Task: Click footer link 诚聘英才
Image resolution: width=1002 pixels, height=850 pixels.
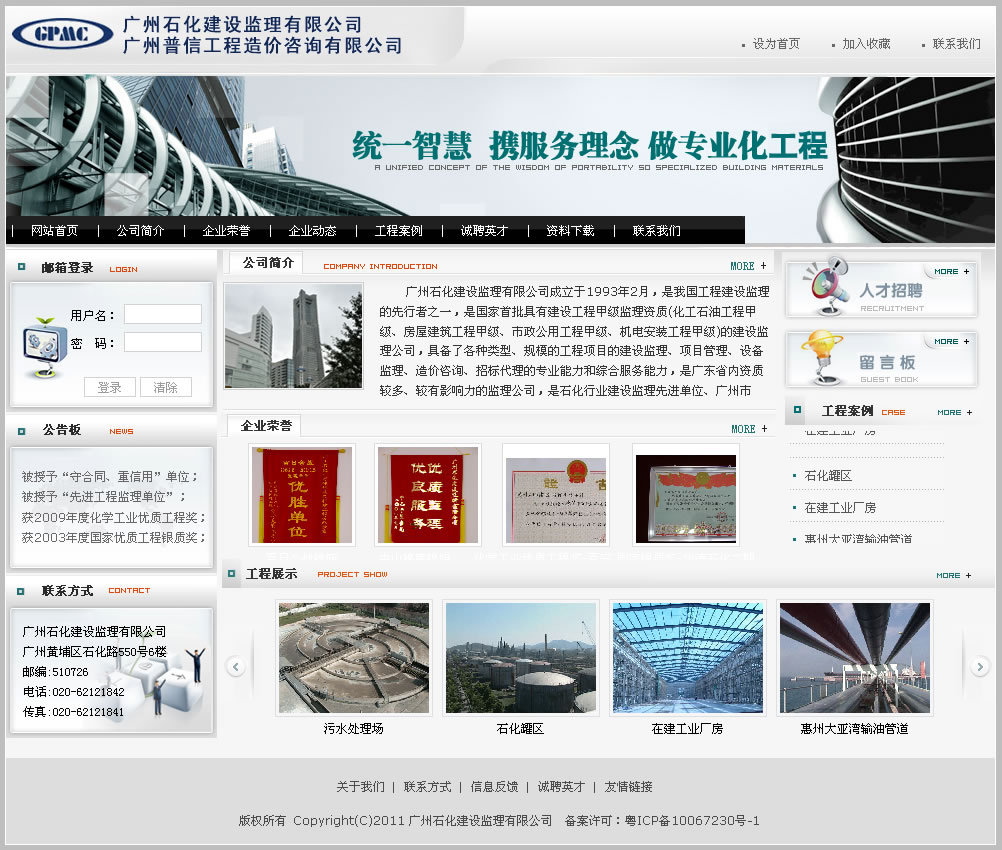Action: [561, 787]
